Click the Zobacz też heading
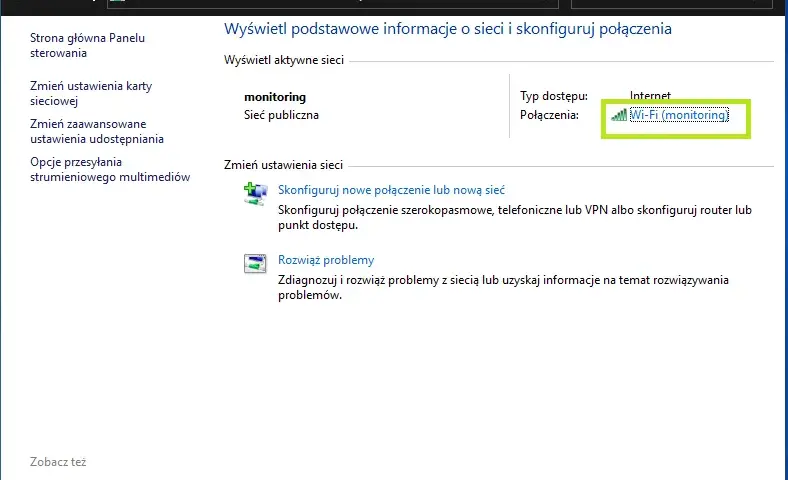788x480 pixels. [58, 462]
